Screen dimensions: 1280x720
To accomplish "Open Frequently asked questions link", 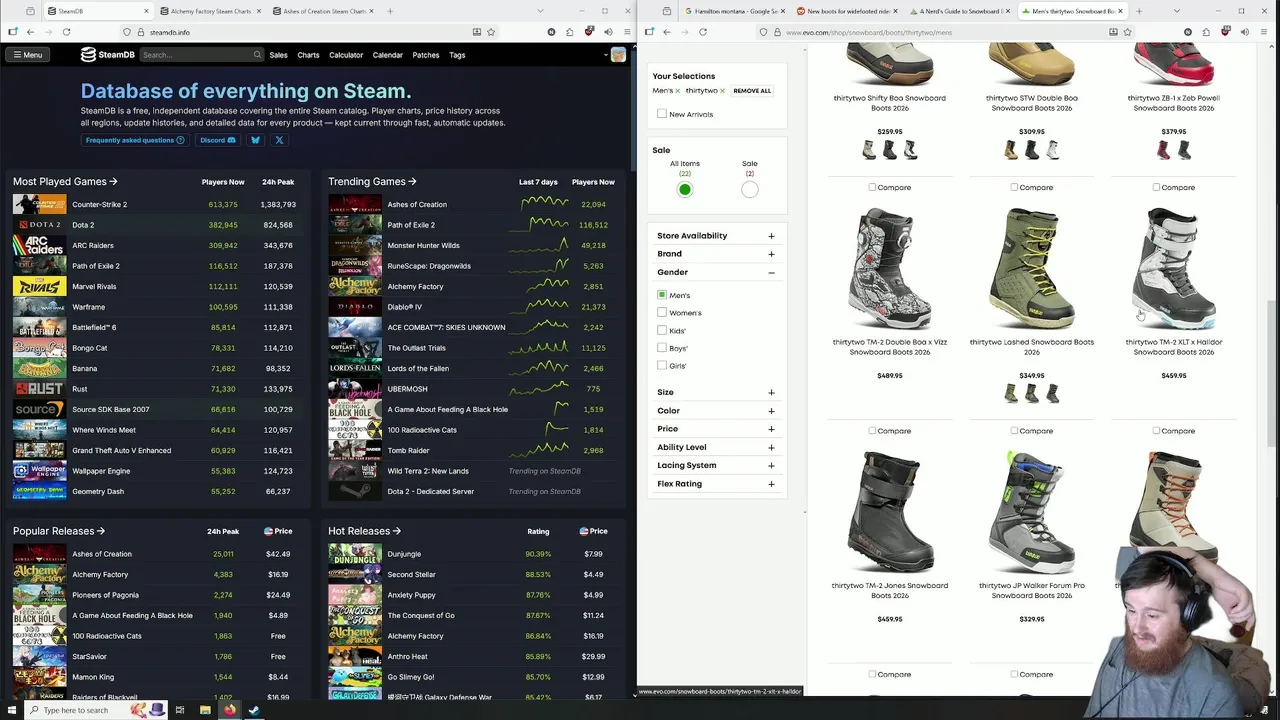I will pos(135,140).
